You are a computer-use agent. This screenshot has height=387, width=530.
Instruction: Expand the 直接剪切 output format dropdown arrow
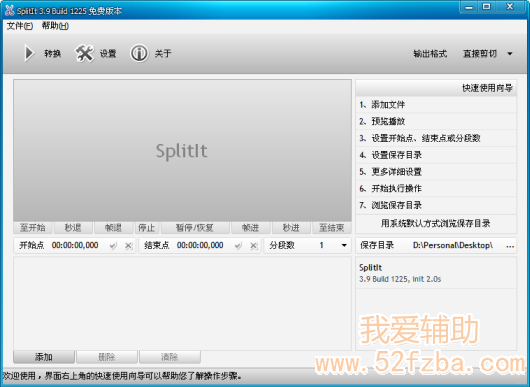(x=510, y=53)
